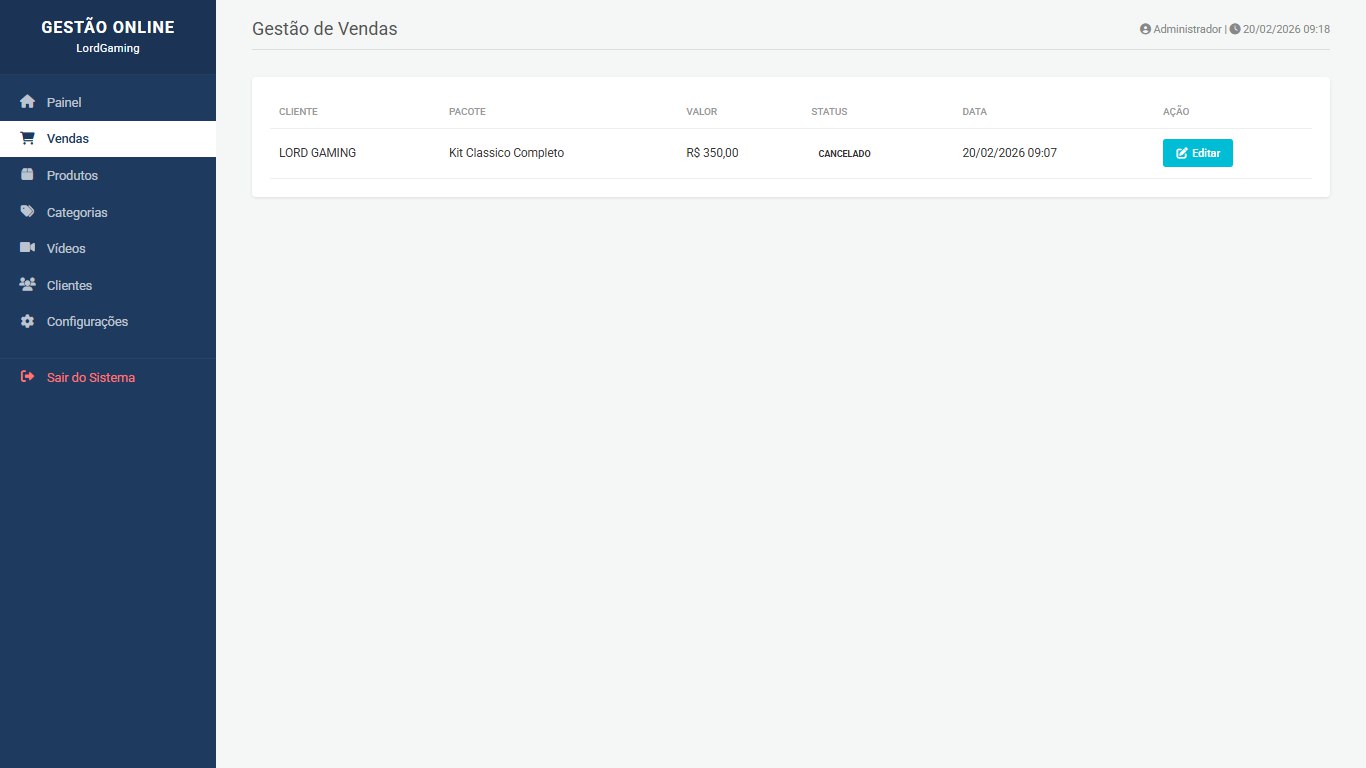
Task: Click the CLIENTE column header
Action: (x=298, y=112)
